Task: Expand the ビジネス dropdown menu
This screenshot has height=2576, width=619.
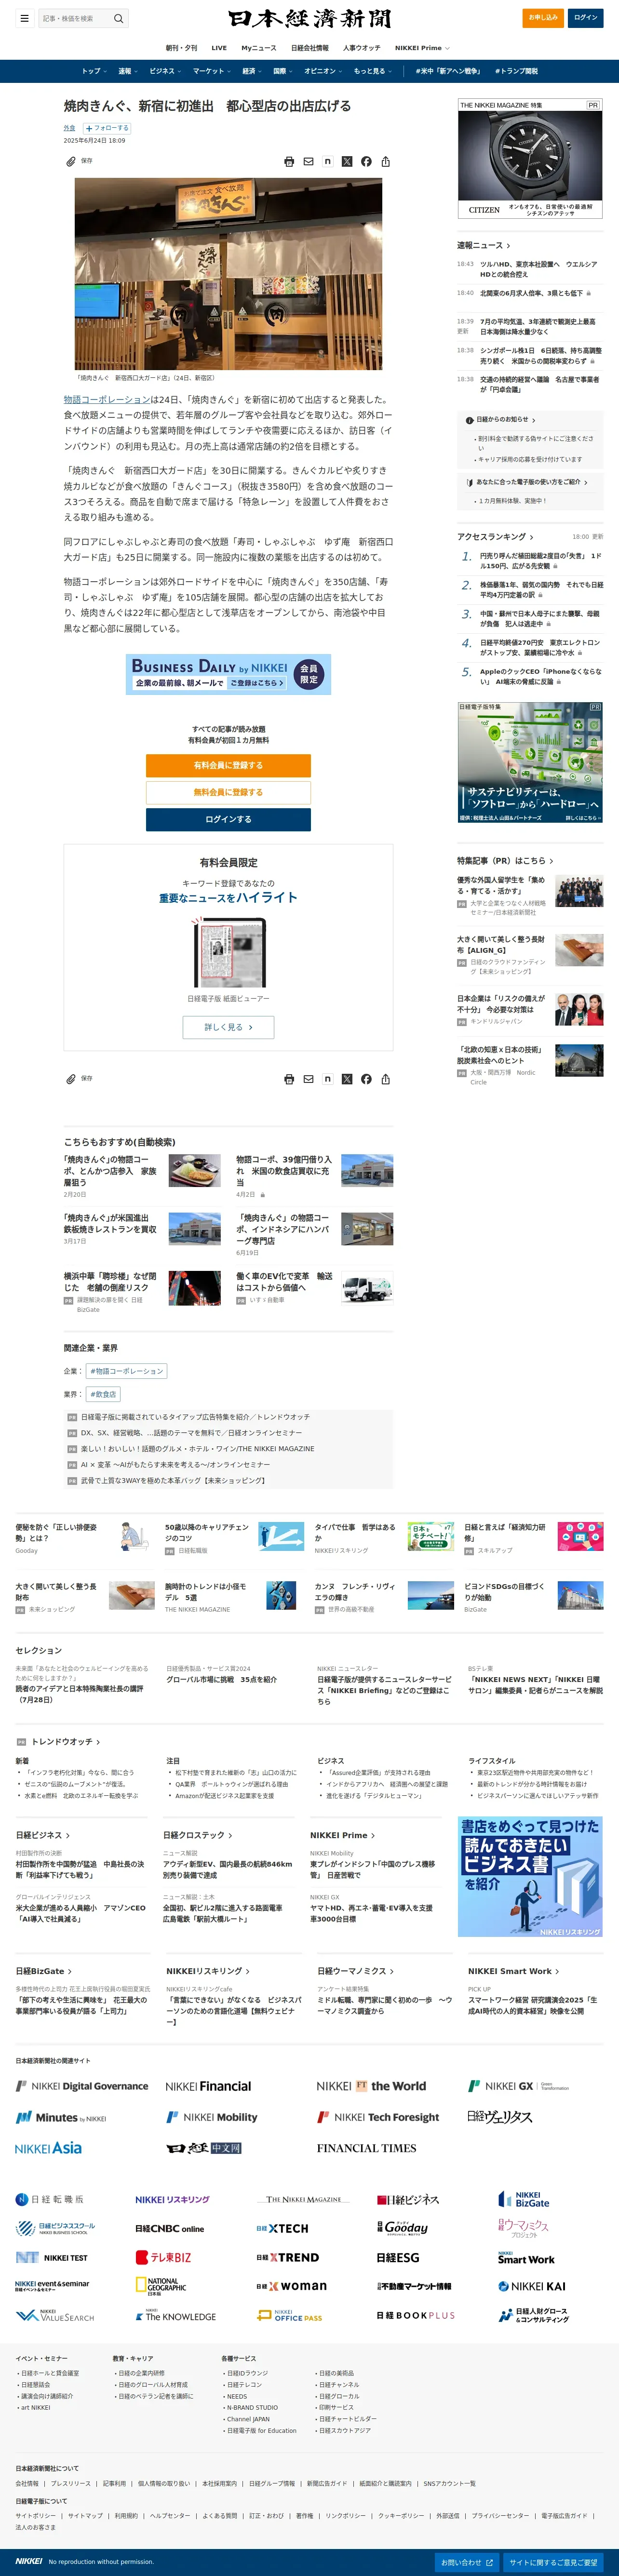Action: point(166,71)
